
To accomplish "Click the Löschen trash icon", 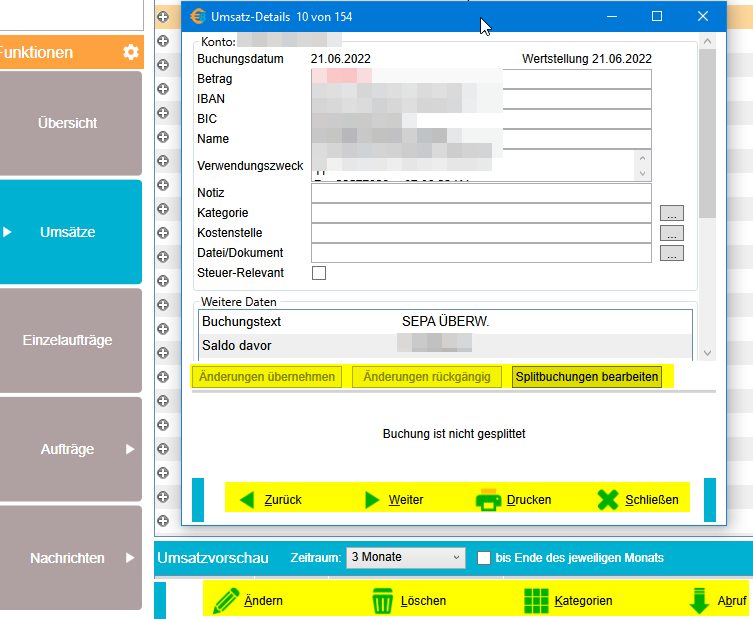I will [x=382, y=601].
